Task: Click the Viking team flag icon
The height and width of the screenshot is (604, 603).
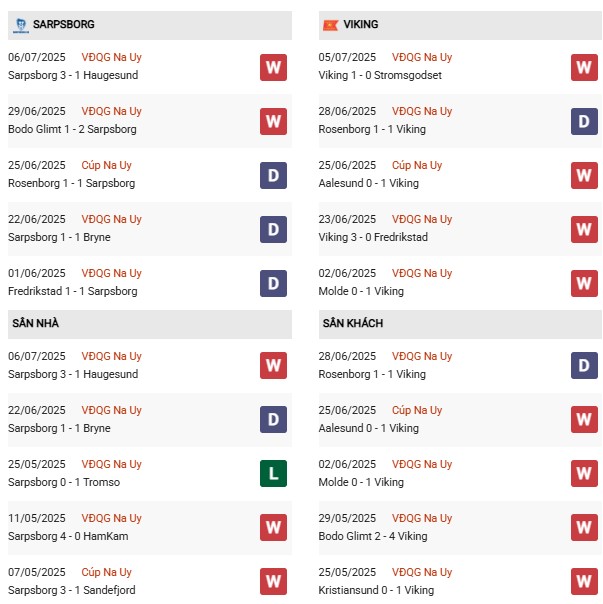Action: pos(330,24)
